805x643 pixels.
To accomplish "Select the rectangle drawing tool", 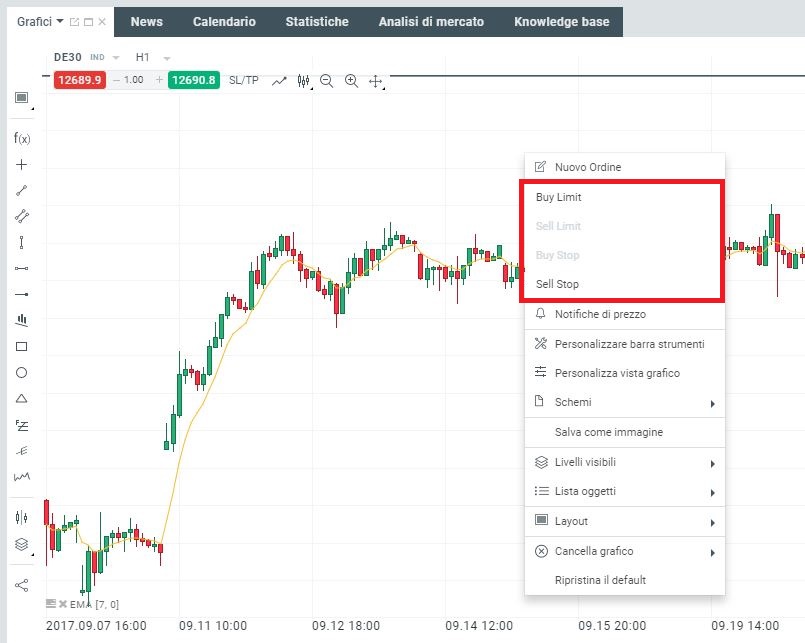I will click(21, 347).
